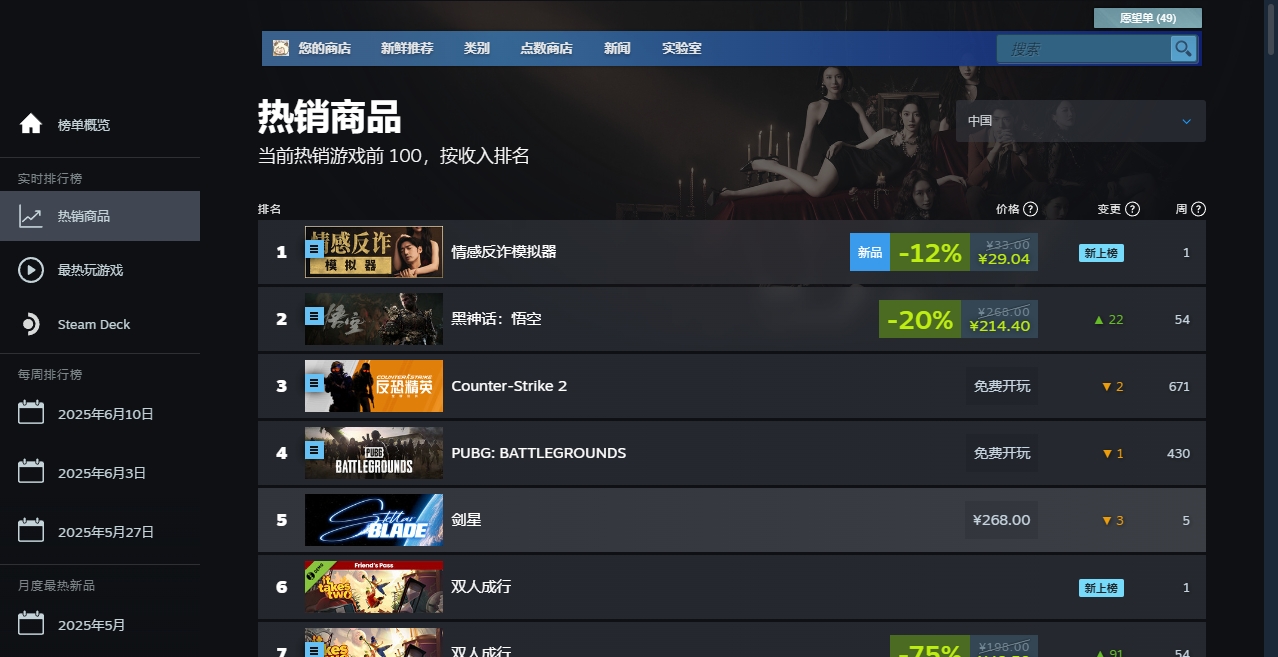Click the play icon beside 最热玩游戏
The image size is (1278, 657).
31,270
